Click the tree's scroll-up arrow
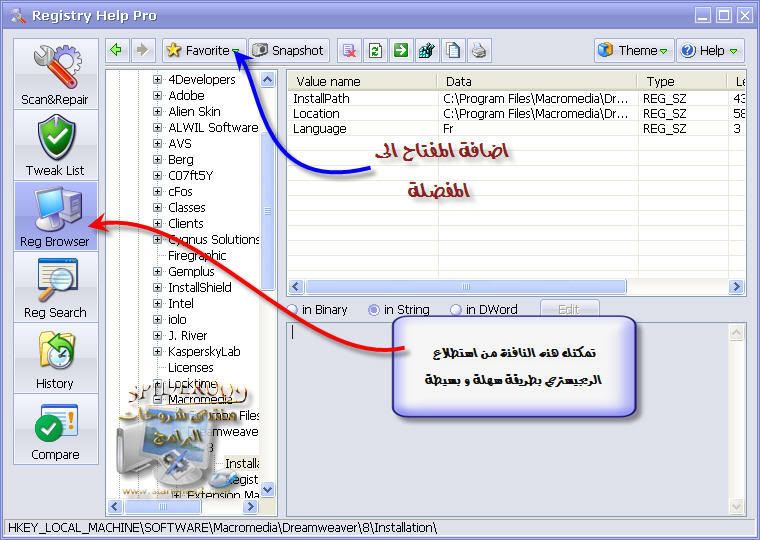This screenshot has height=540, width=760. pyautogui.click(x=268, y=79)
